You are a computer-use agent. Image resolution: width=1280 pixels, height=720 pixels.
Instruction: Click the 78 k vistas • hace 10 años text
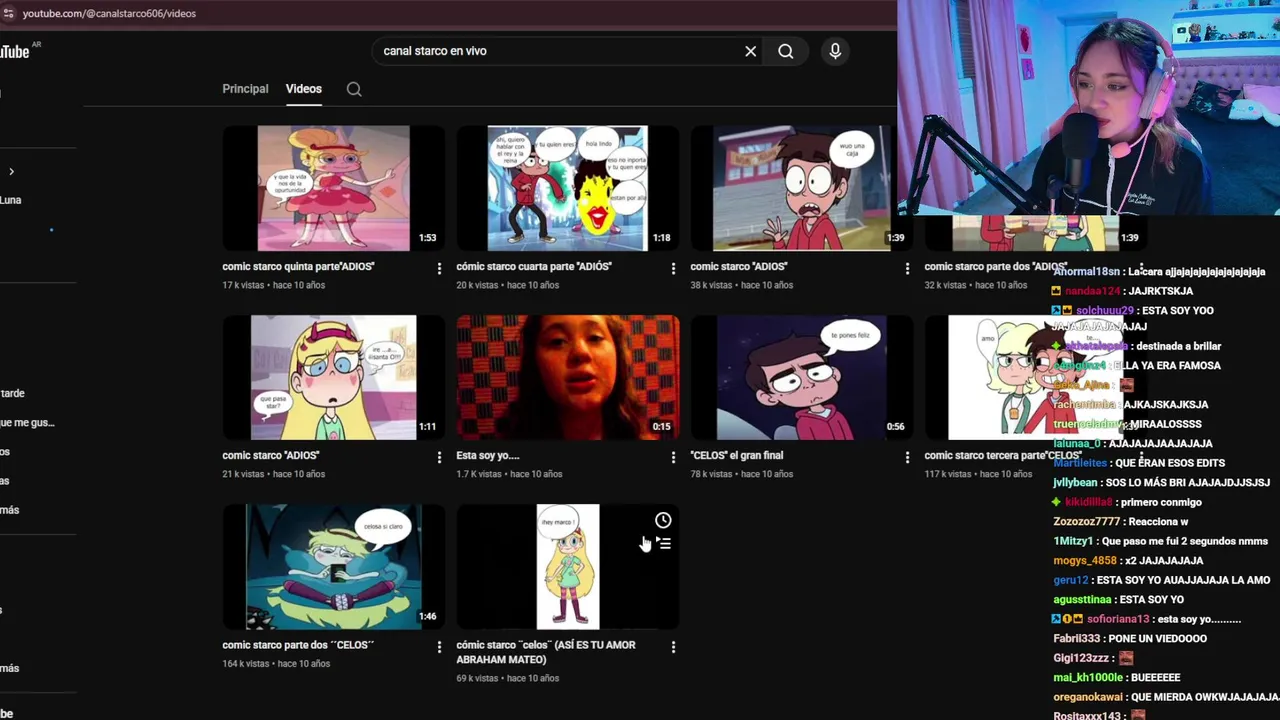[741, 474]
